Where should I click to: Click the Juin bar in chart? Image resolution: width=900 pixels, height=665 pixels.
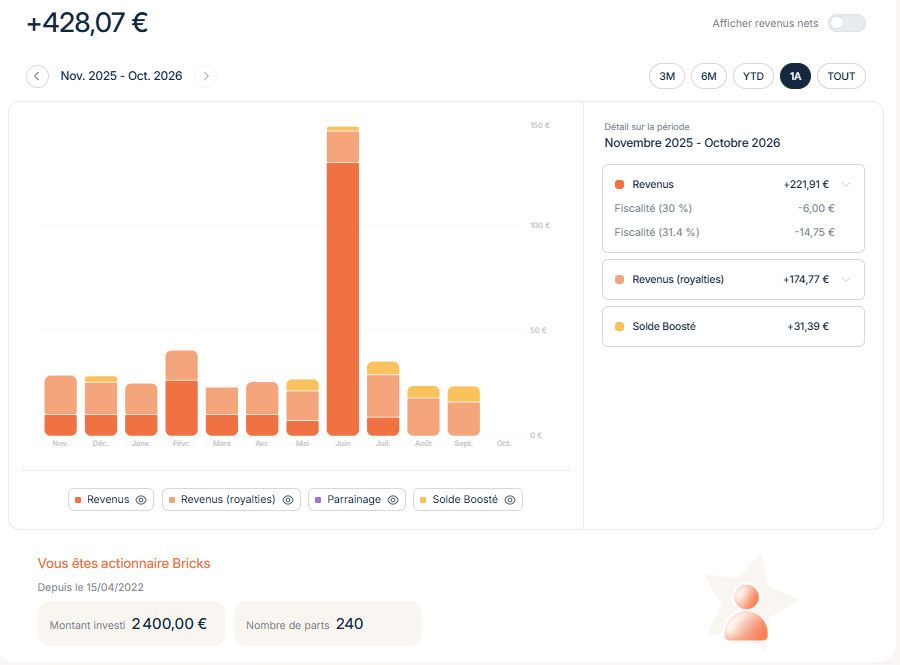(343, 281)
